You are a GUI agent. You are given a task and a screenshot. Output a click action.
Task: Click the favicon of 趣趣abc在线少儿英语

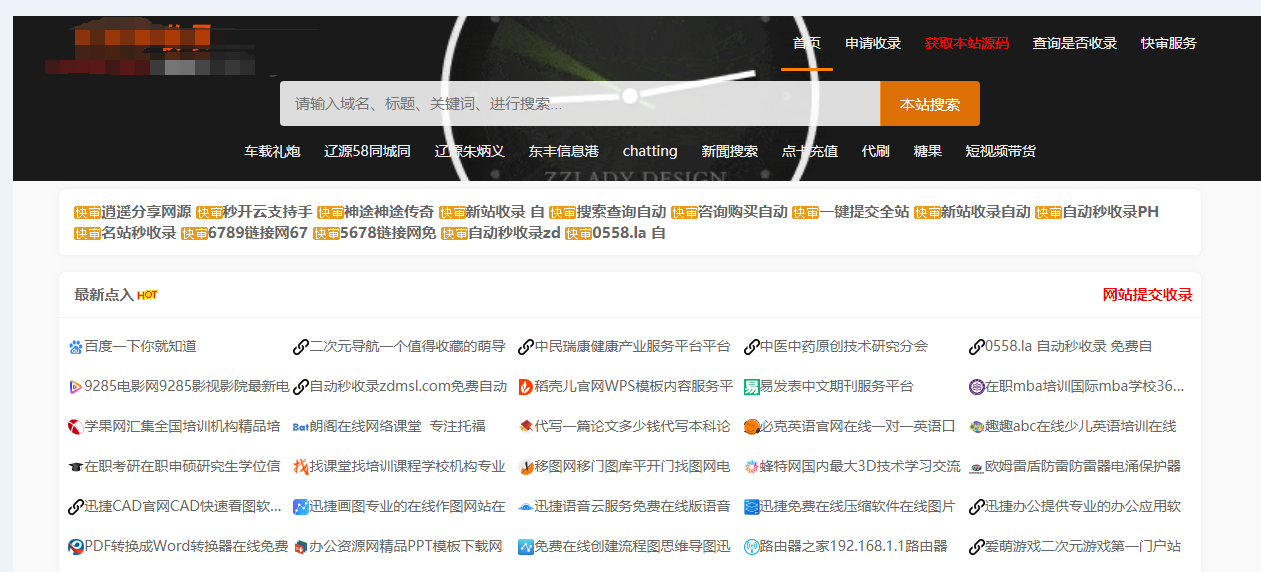[x=977, y=427]
